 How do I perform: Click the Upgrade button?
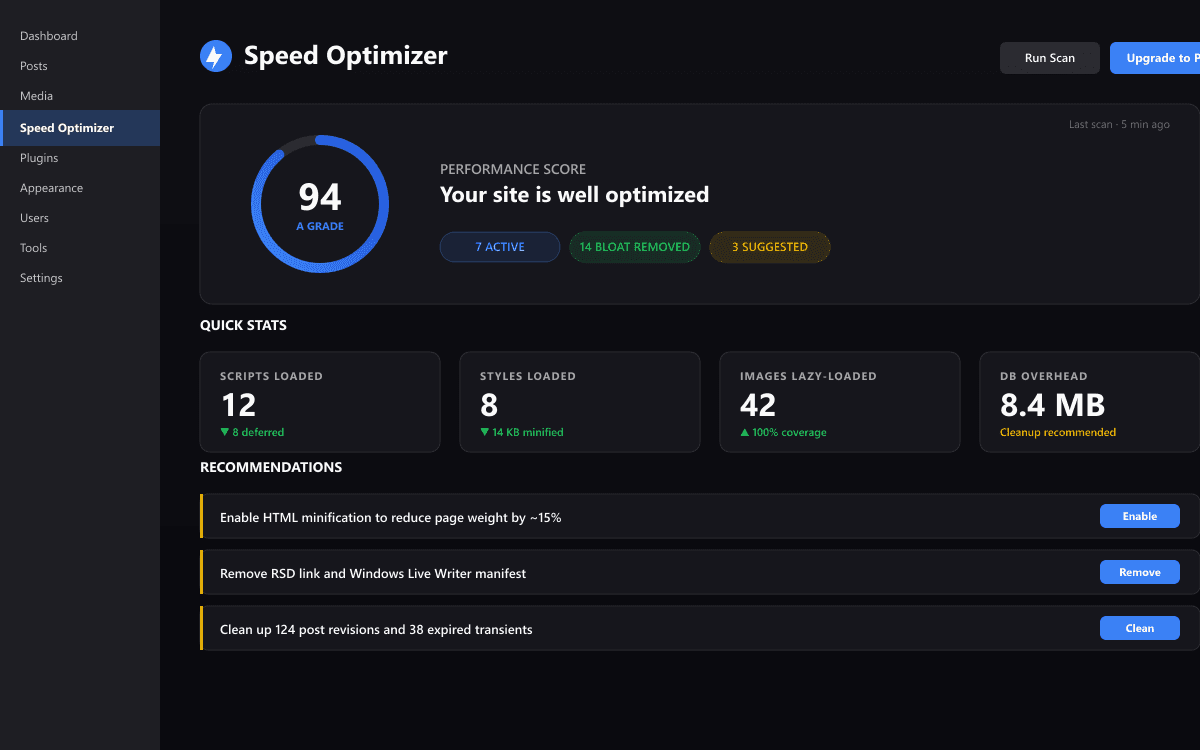click(1155, 58)
